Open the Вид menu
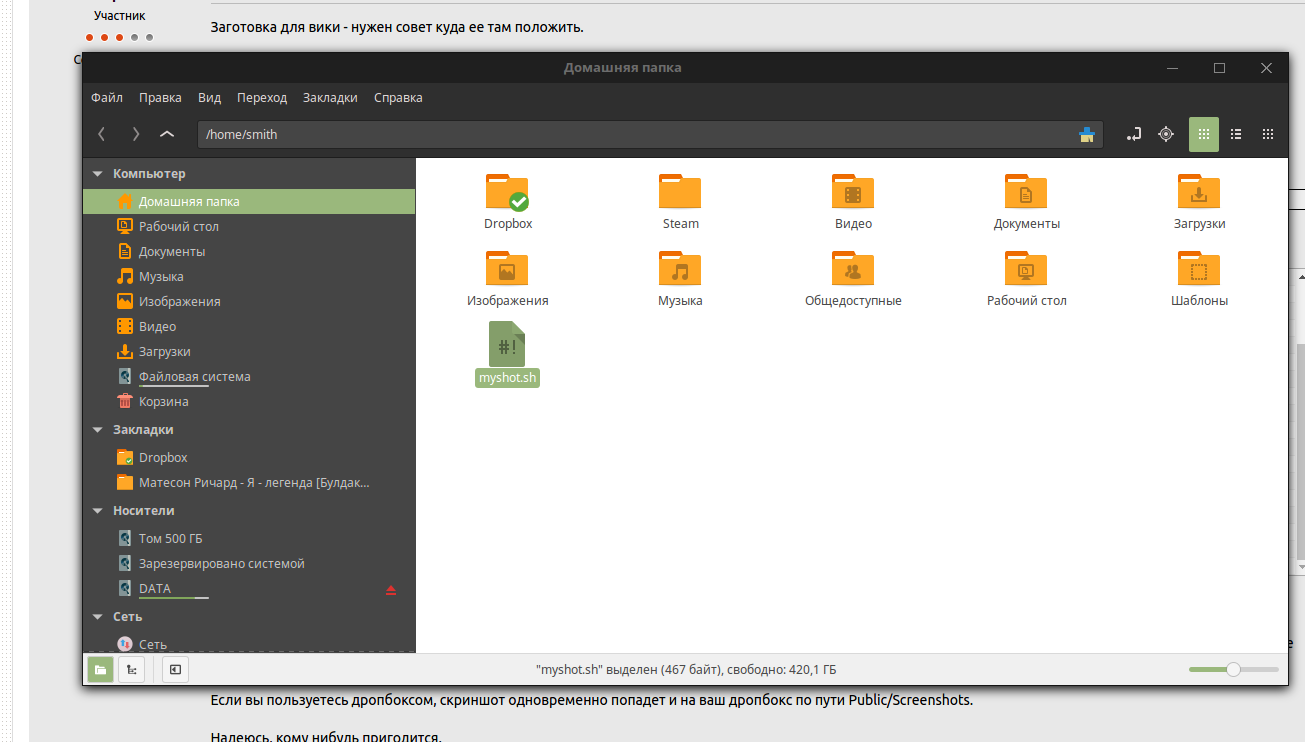The width and height of the screenshot is (1305, 742). pyautogui.click(x=209, y=97)
